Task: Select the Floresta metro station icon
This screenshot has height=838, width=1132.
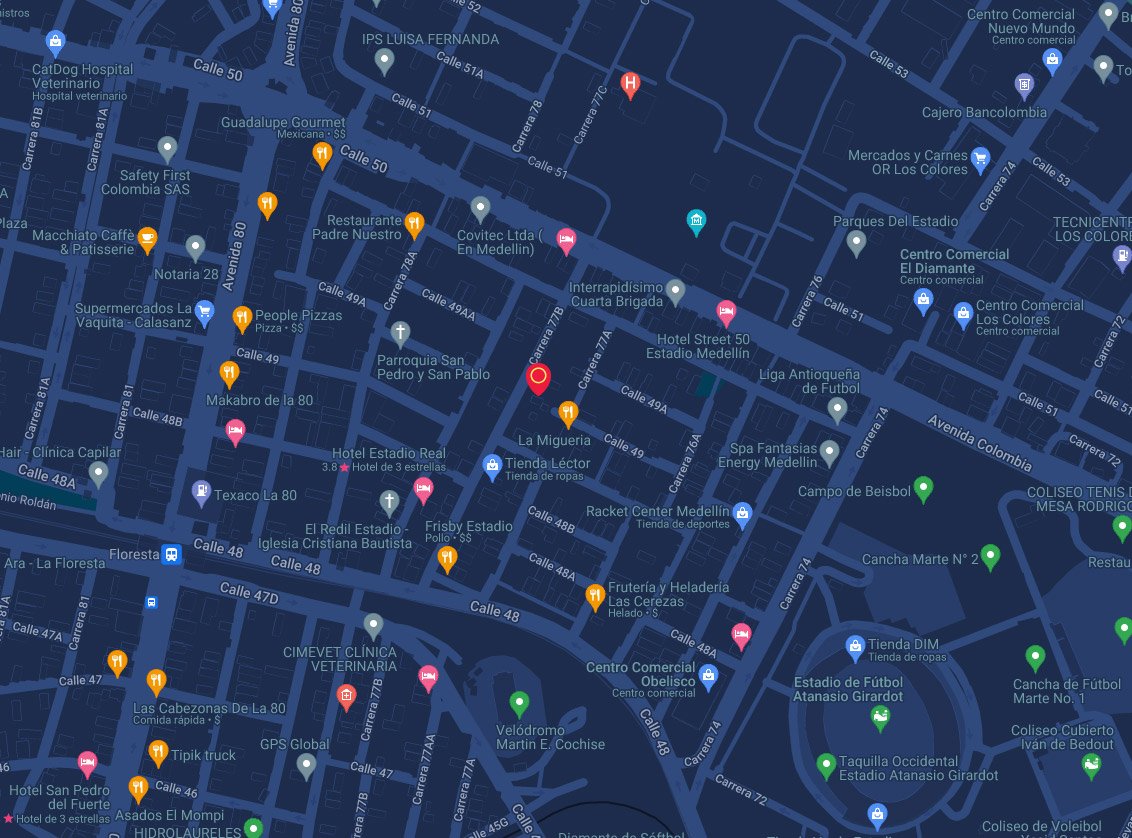Action: pos(172,554)
